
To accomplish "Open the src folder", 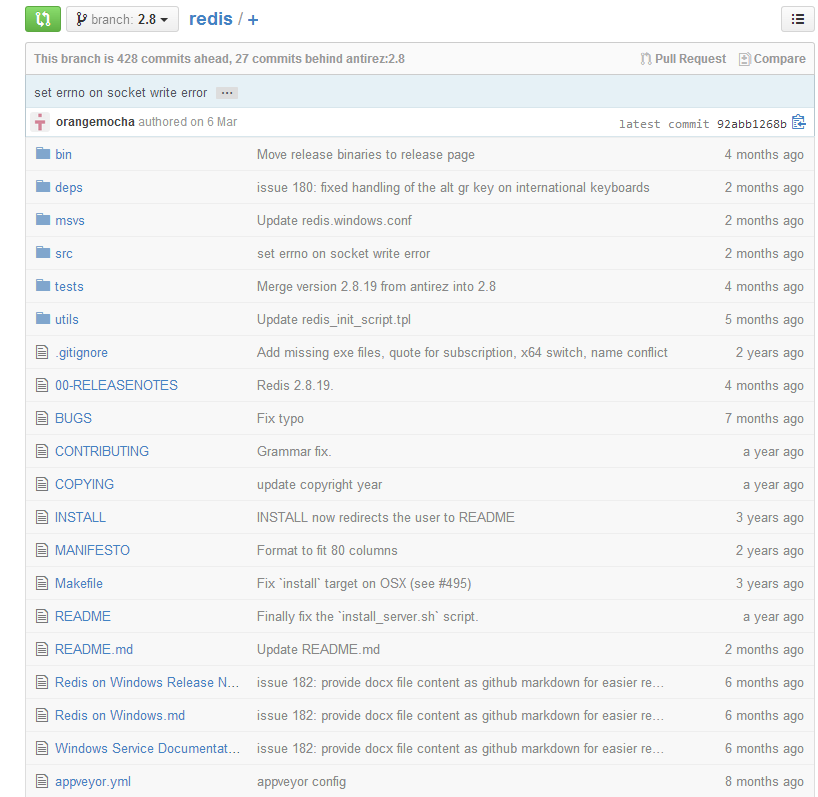I will (x=64, y=253).
